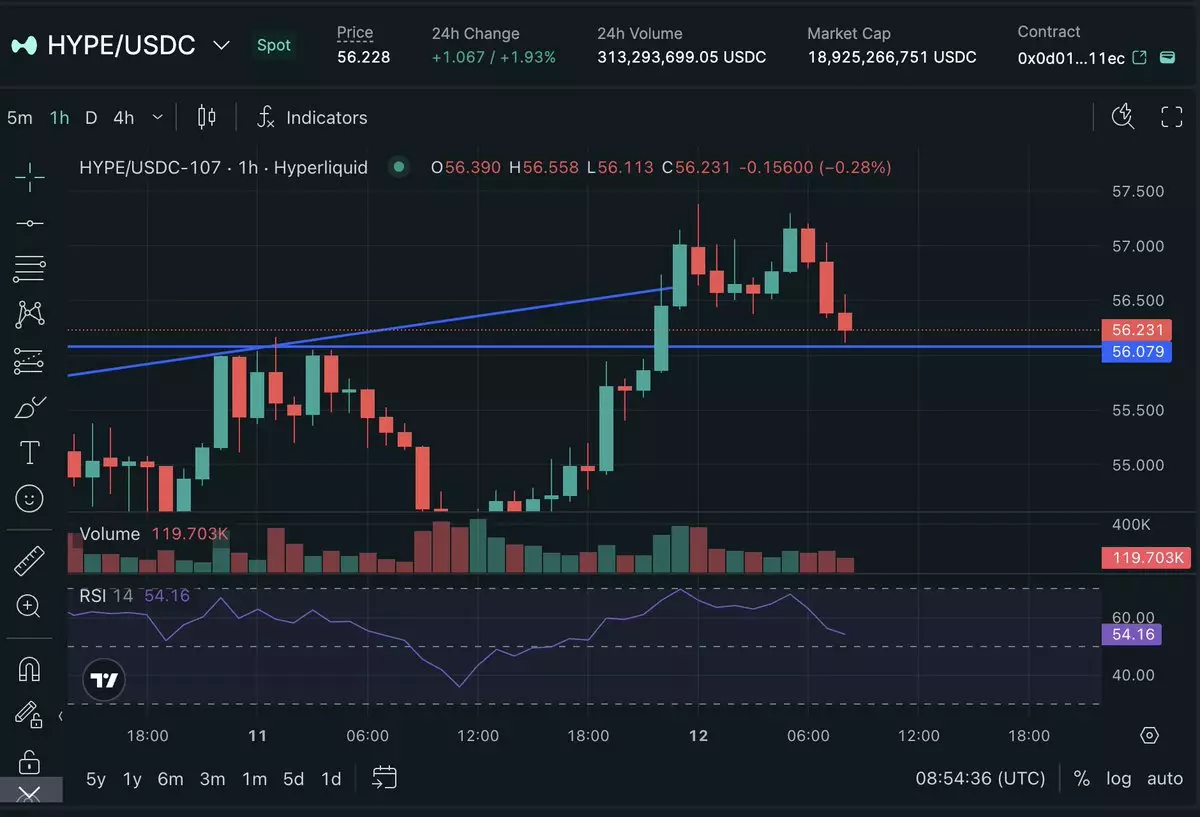Screen dimensions: 1200x817
Task: Set the chart range to 1m
Action: 254,779
